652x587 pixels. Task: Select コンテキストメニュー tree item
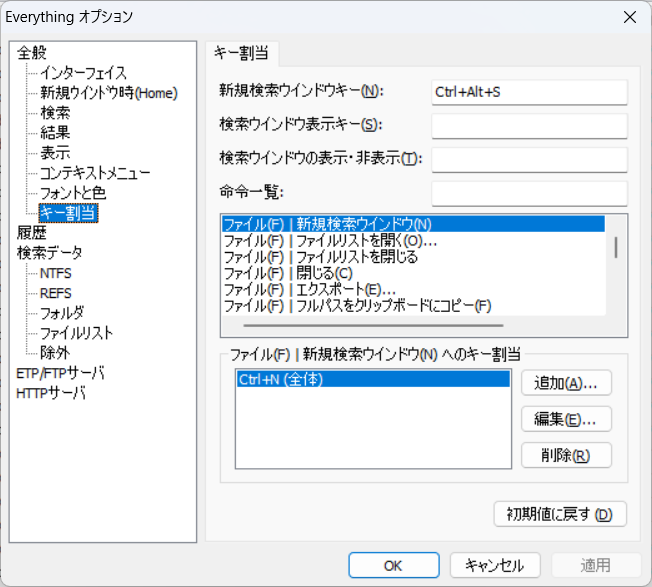click(x=95, y=173)
